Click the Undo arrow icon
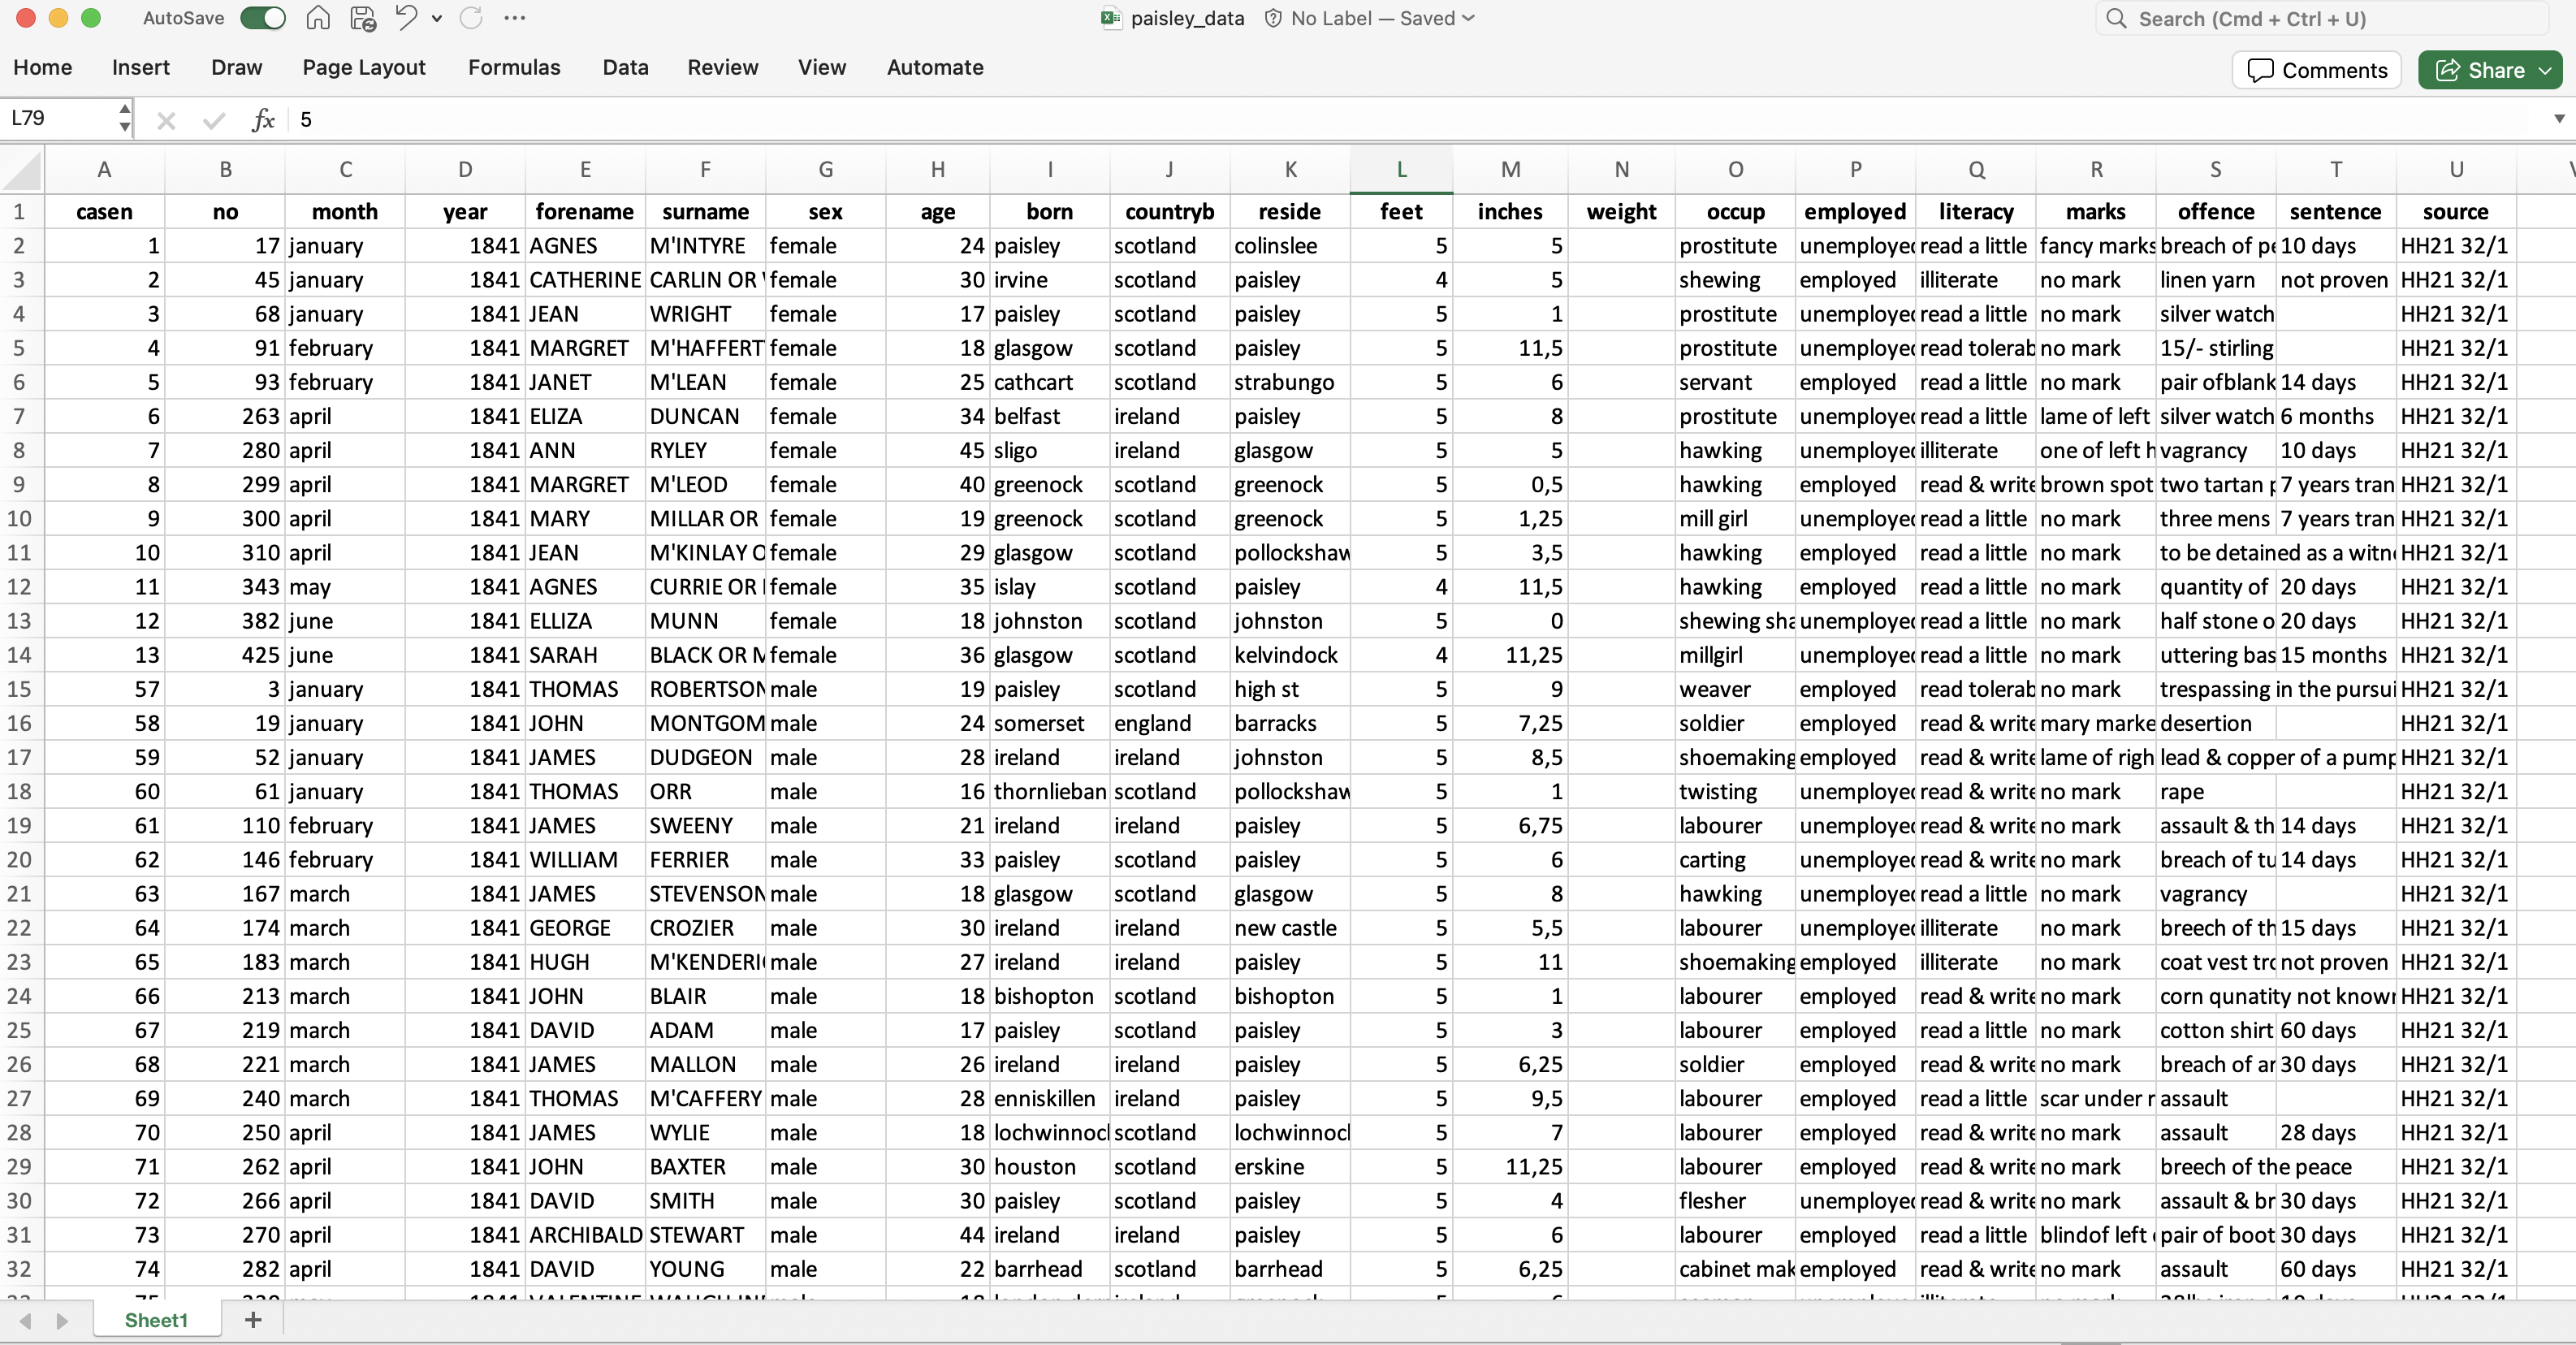 coord(405,18)
